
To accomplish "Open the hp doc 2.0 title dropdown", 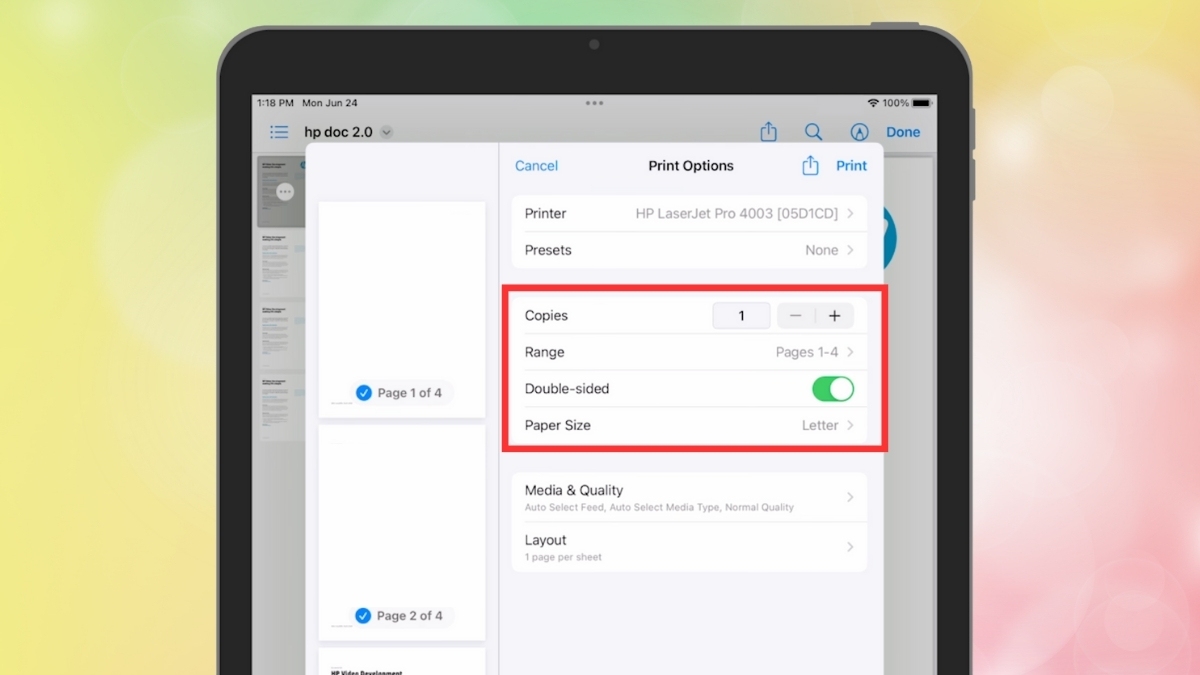I will 386,131.
